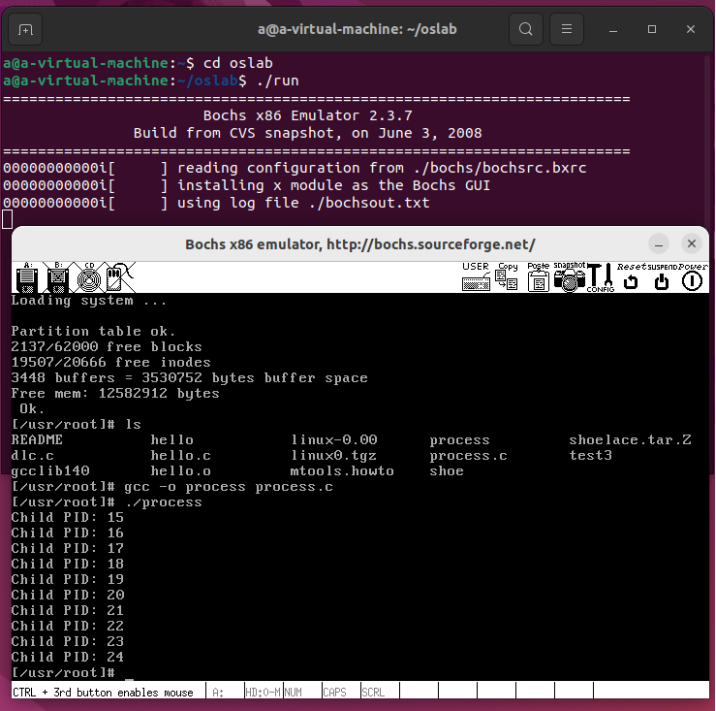This screenshot has height=711, width=716.
Task: Click 'test3' in the file listing
Action: click(590, 456)
